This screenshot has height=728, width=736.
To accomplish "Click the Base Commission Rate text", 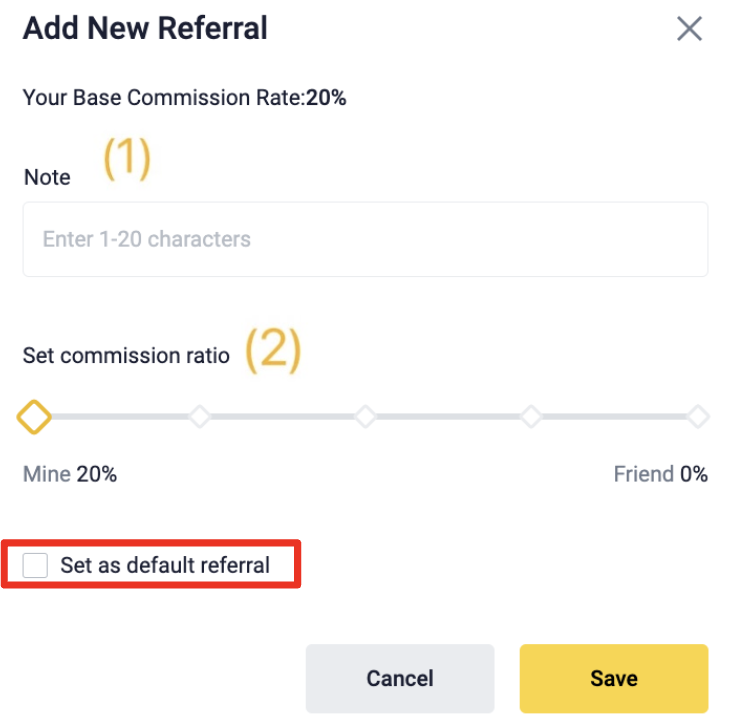I will 184,98.
